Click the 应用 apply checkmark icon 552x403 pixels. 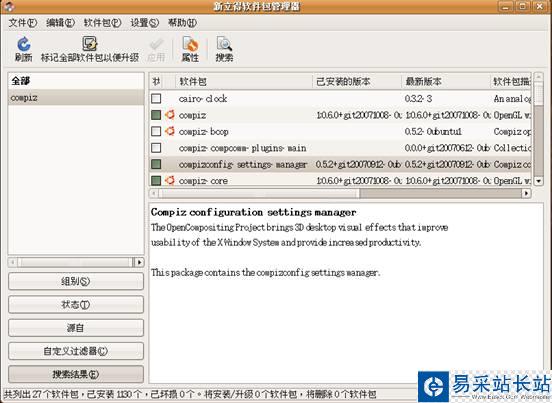pos(156,44)
